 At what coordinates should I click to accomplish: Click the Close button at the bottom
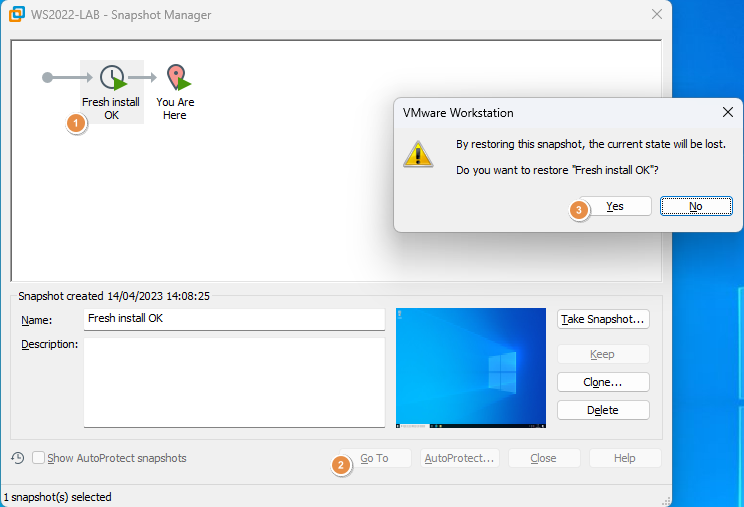544,458
